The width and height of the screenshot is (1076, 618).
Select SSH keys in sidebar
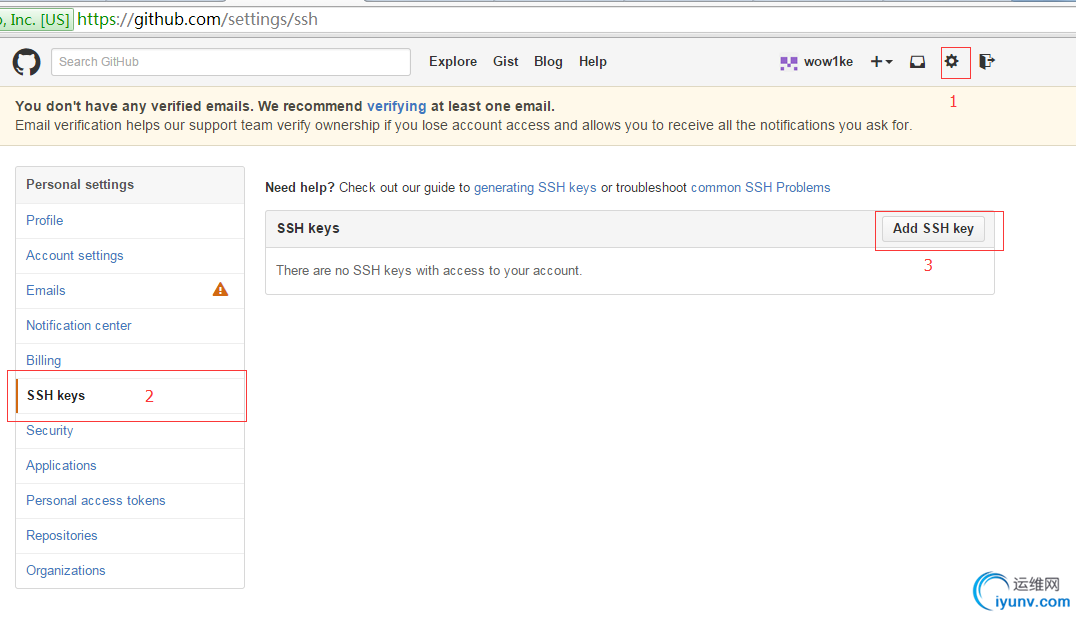point(130,396)
